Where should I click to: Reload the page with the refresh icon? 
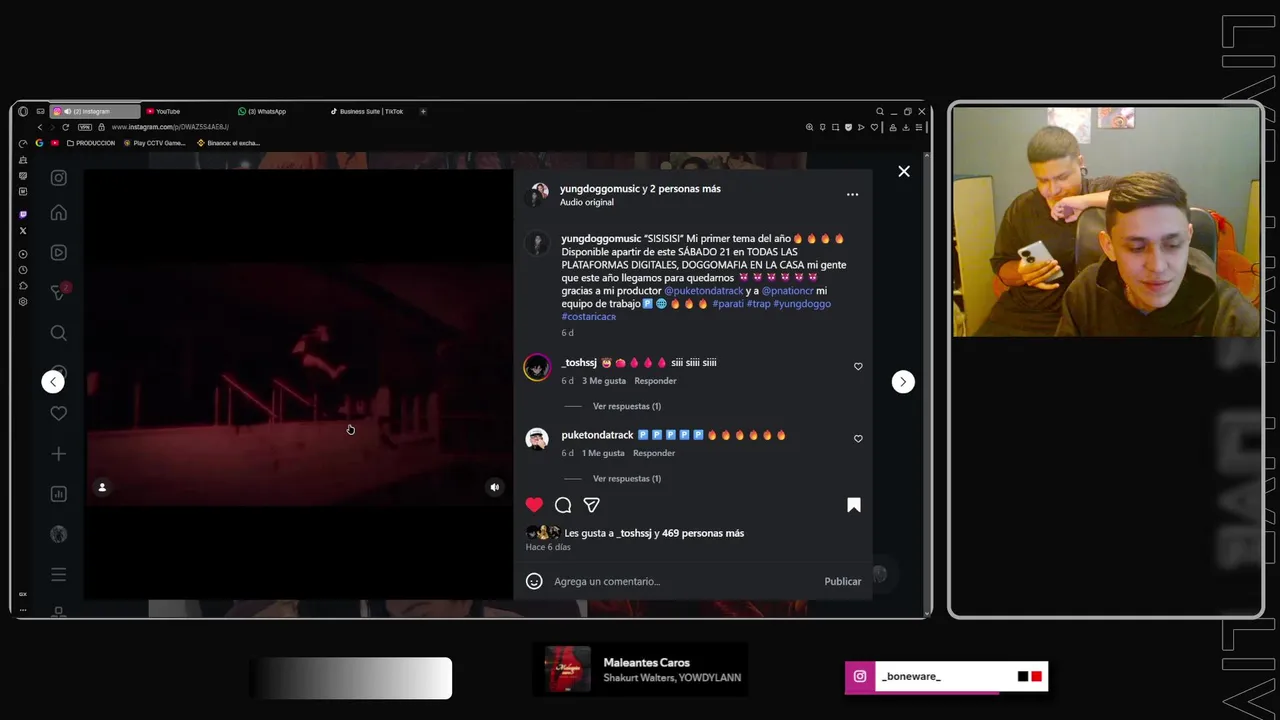pos(66,127)
